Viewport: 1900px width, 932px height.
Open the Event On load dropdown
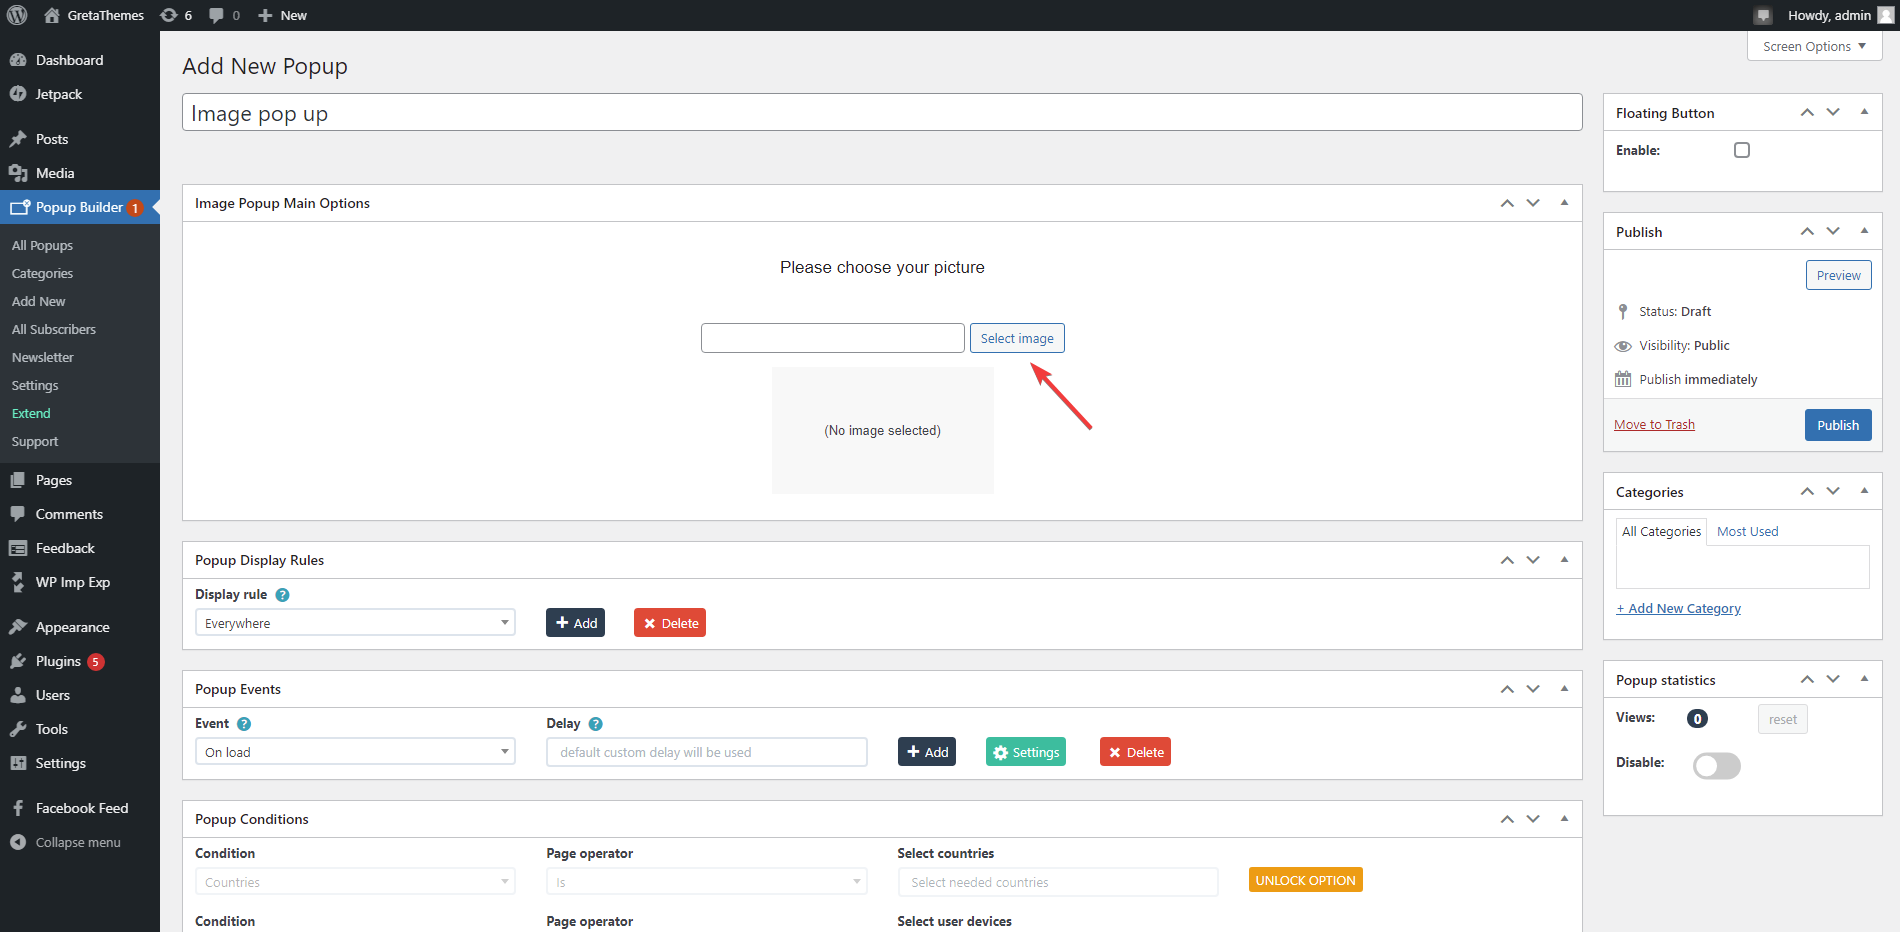coord(355,752)
